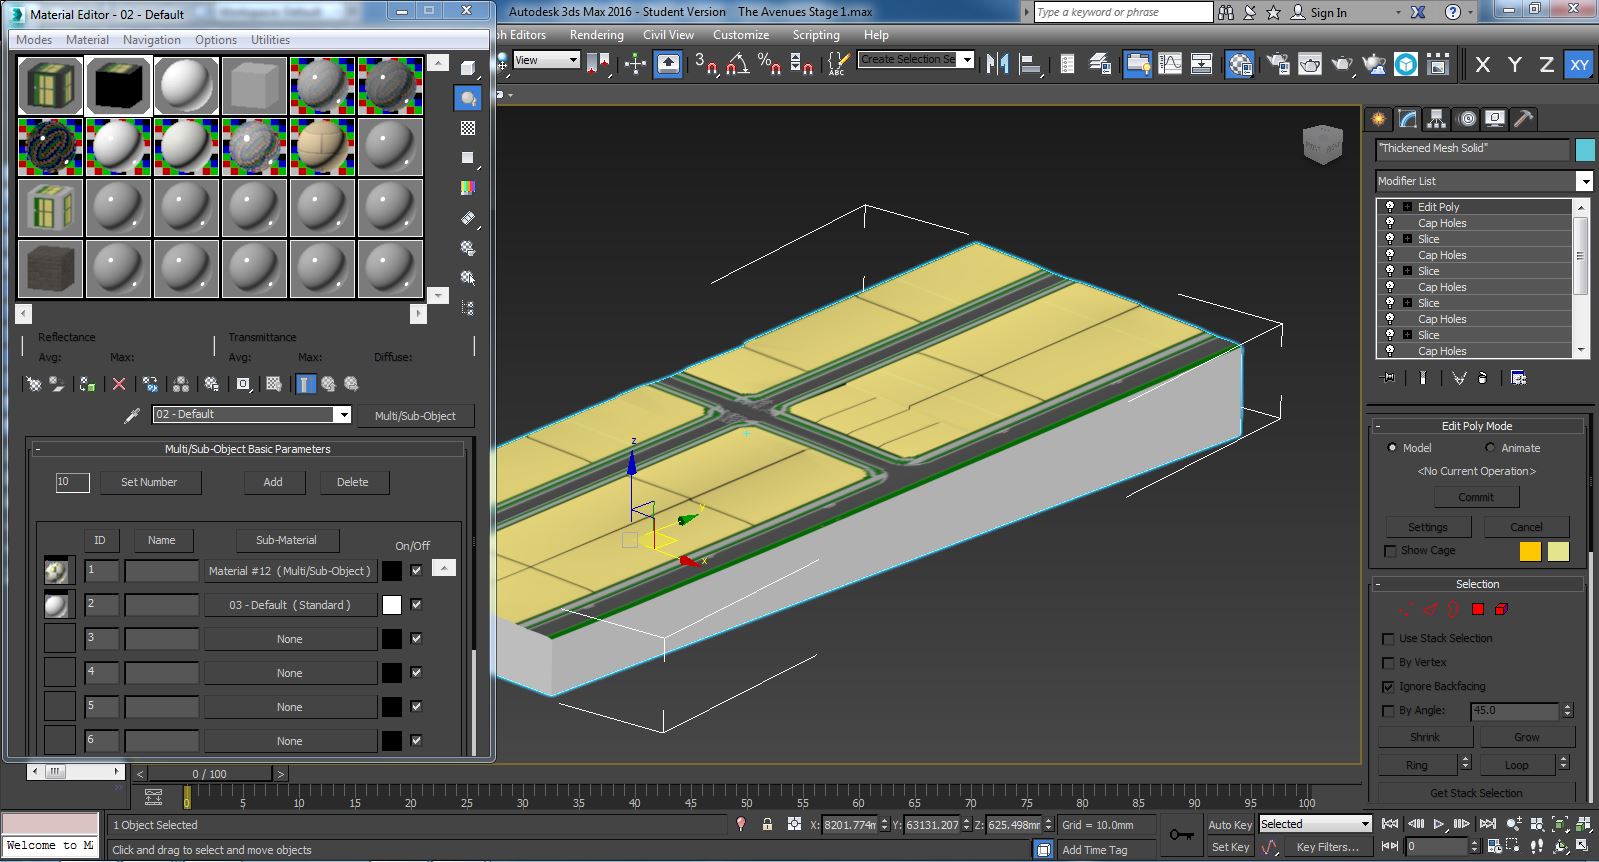The width and height of the screenshot is (1599, 862).
Task: Click the Grow selection button
Action: (x=1527, y=737)
